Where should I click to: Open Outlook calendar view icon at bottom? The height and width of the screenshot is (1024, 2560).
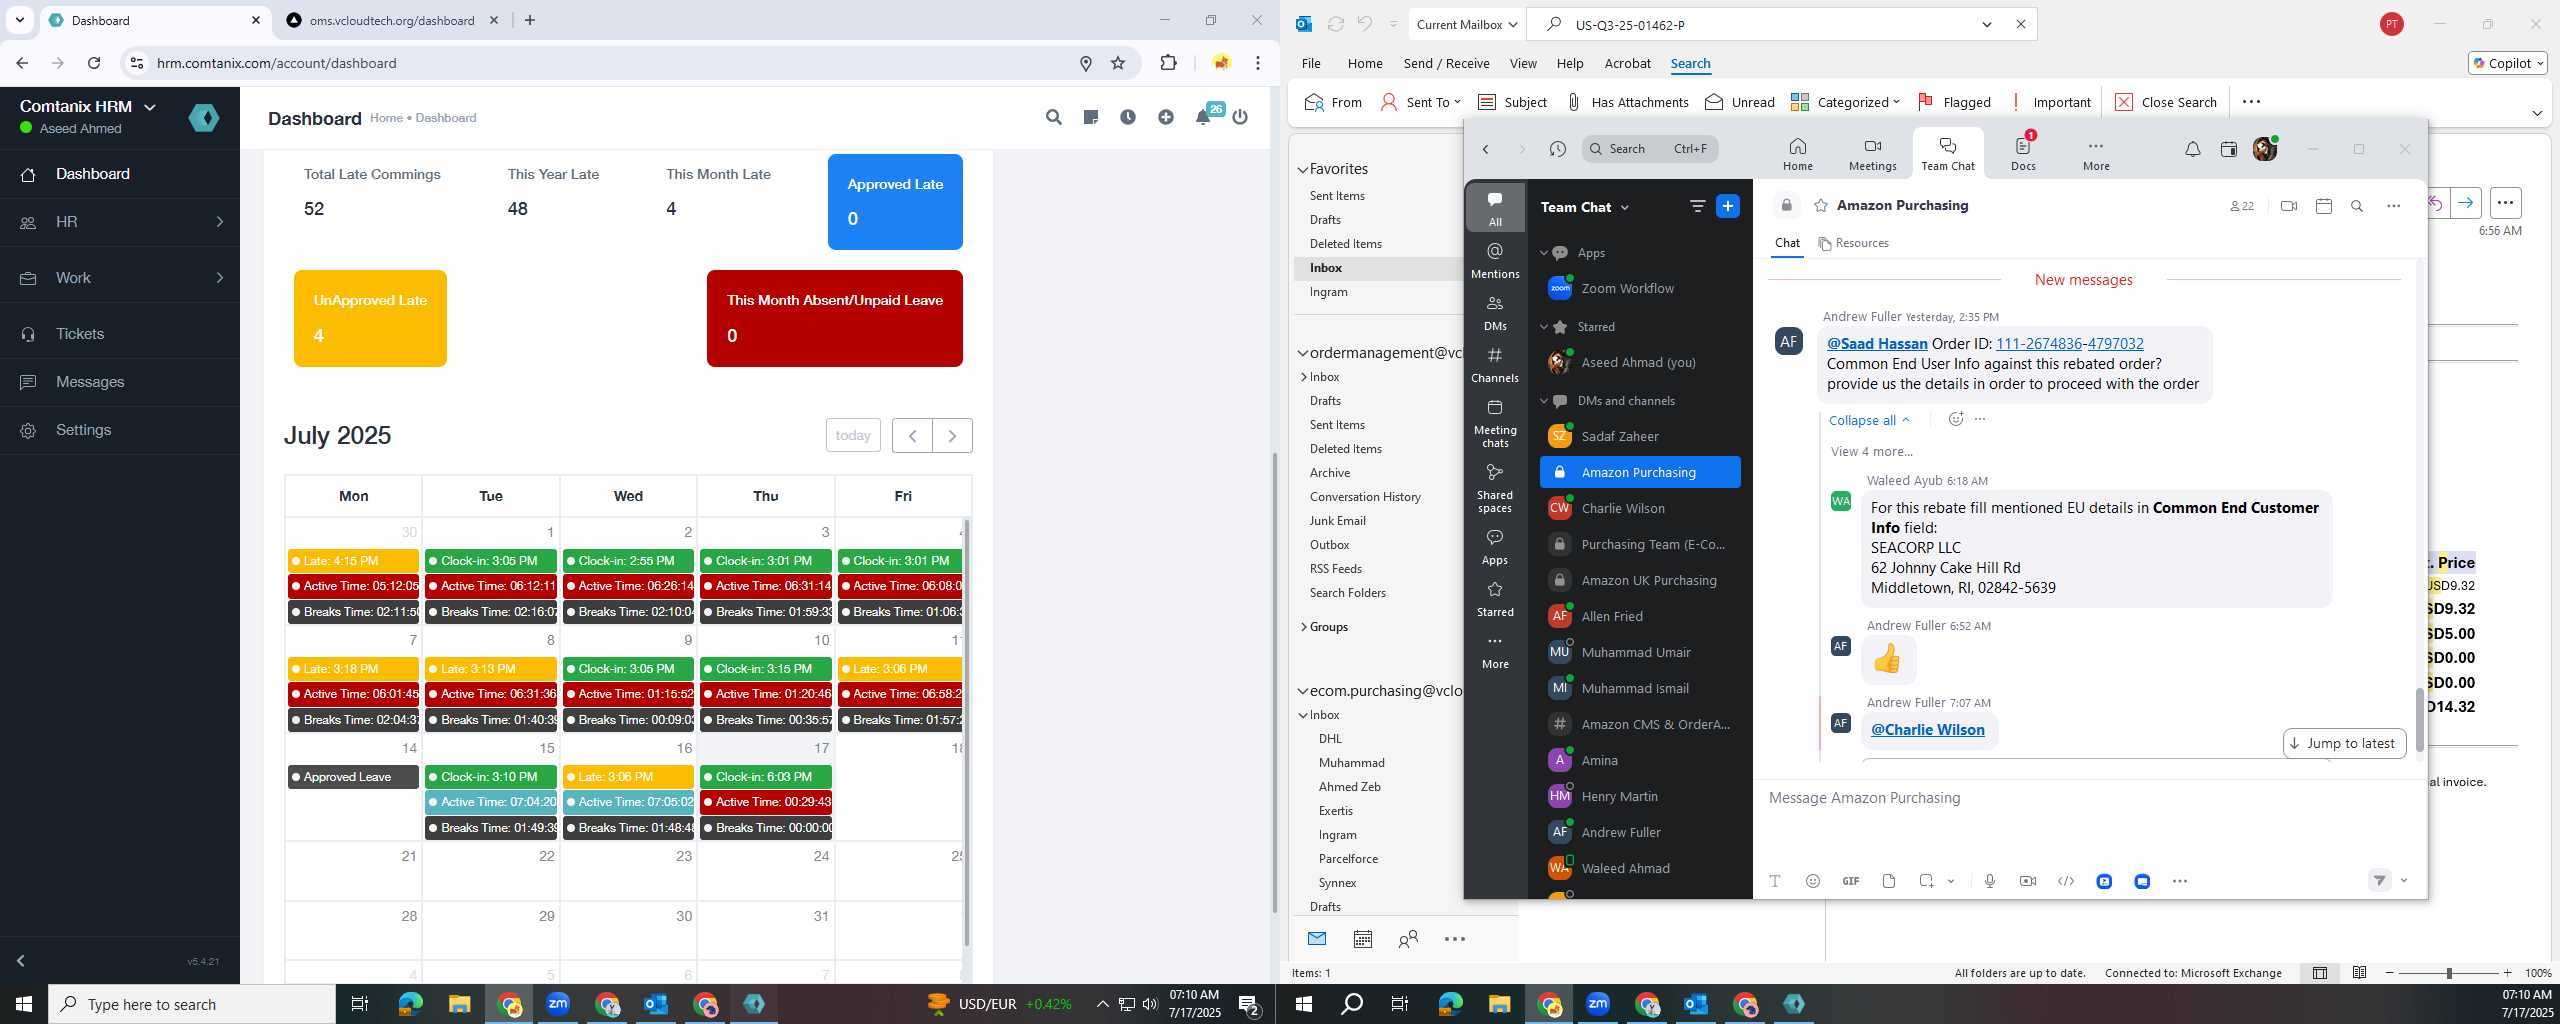[x=1362, y=939]
